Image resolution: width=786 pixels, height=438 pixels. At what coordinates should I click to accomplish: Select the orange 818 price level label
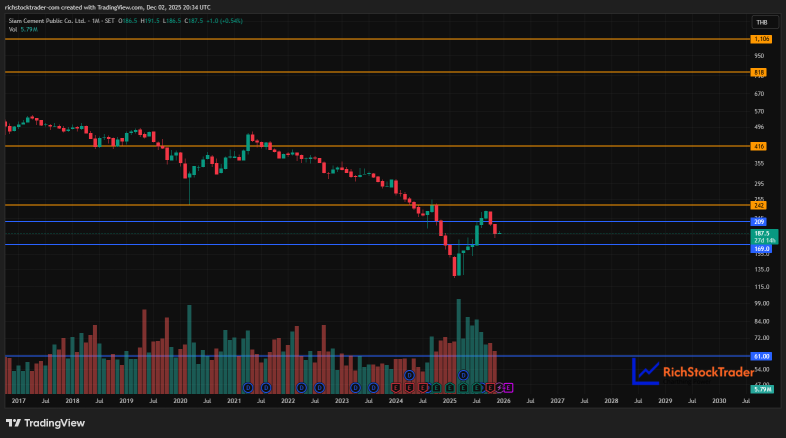(x=759, y=73)
